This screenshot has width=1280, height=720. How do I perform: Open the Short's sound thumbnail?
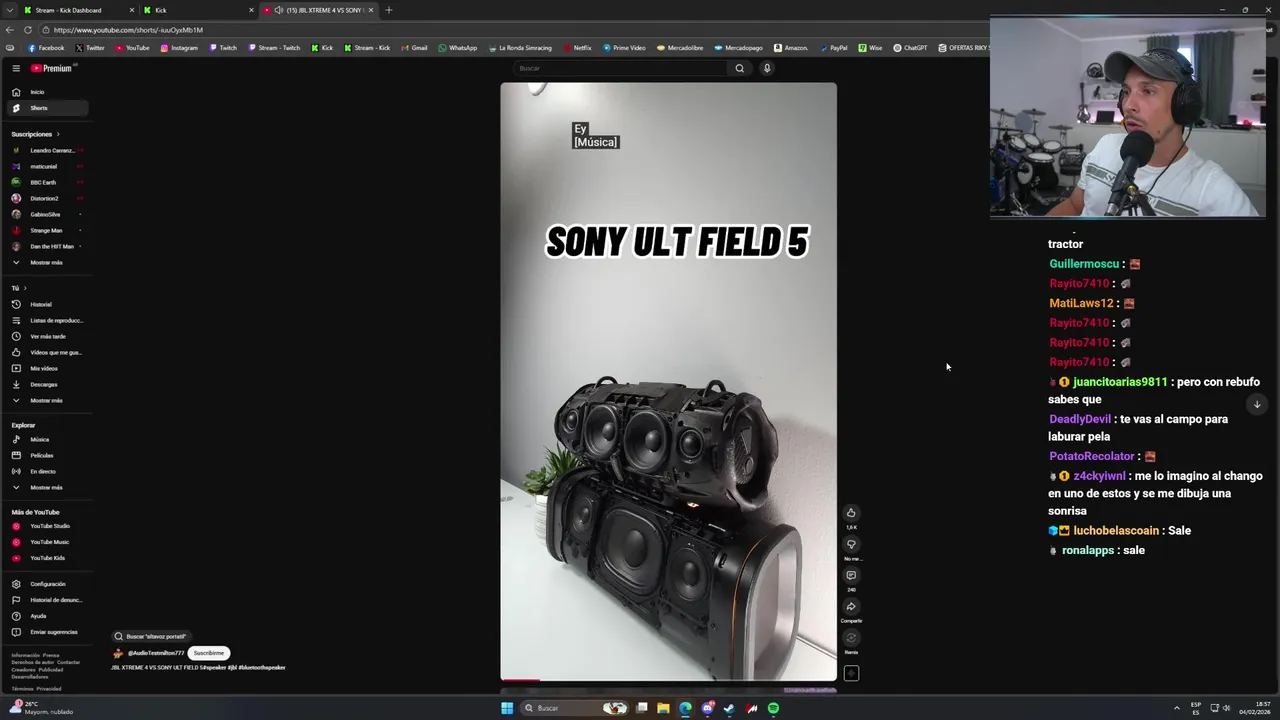pos(851,673)
